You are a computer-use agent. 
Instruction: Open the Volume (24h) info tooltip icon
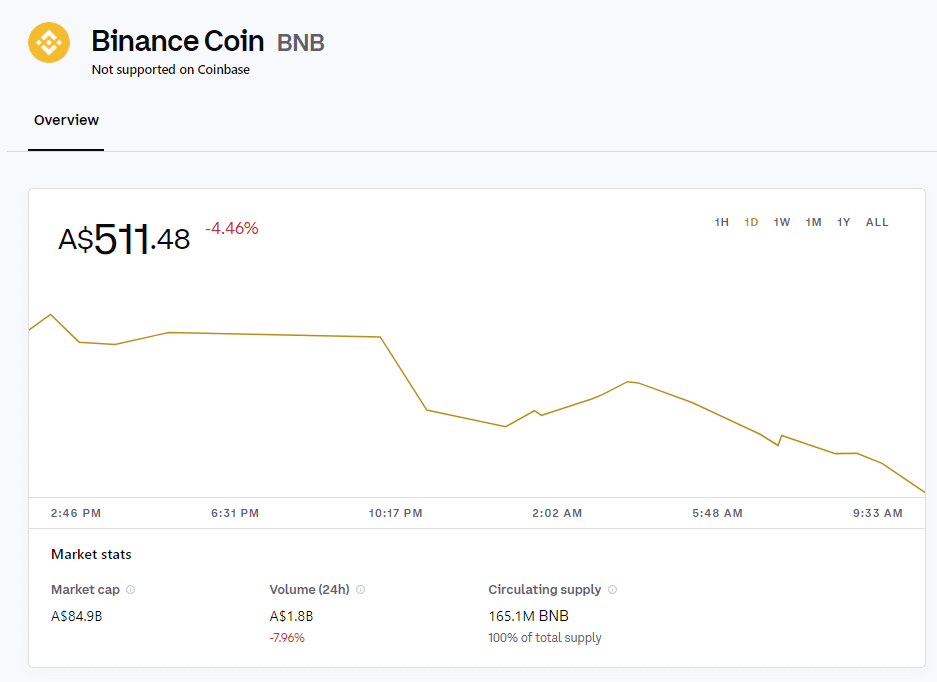click(x=360, y=589)
